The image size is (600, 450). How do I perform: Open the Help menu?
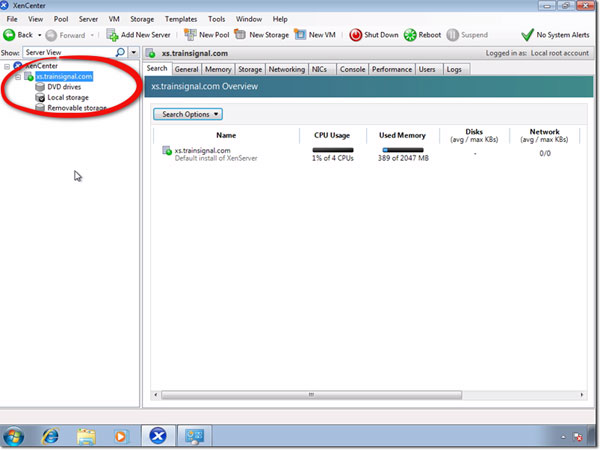[x=280, y=19]
